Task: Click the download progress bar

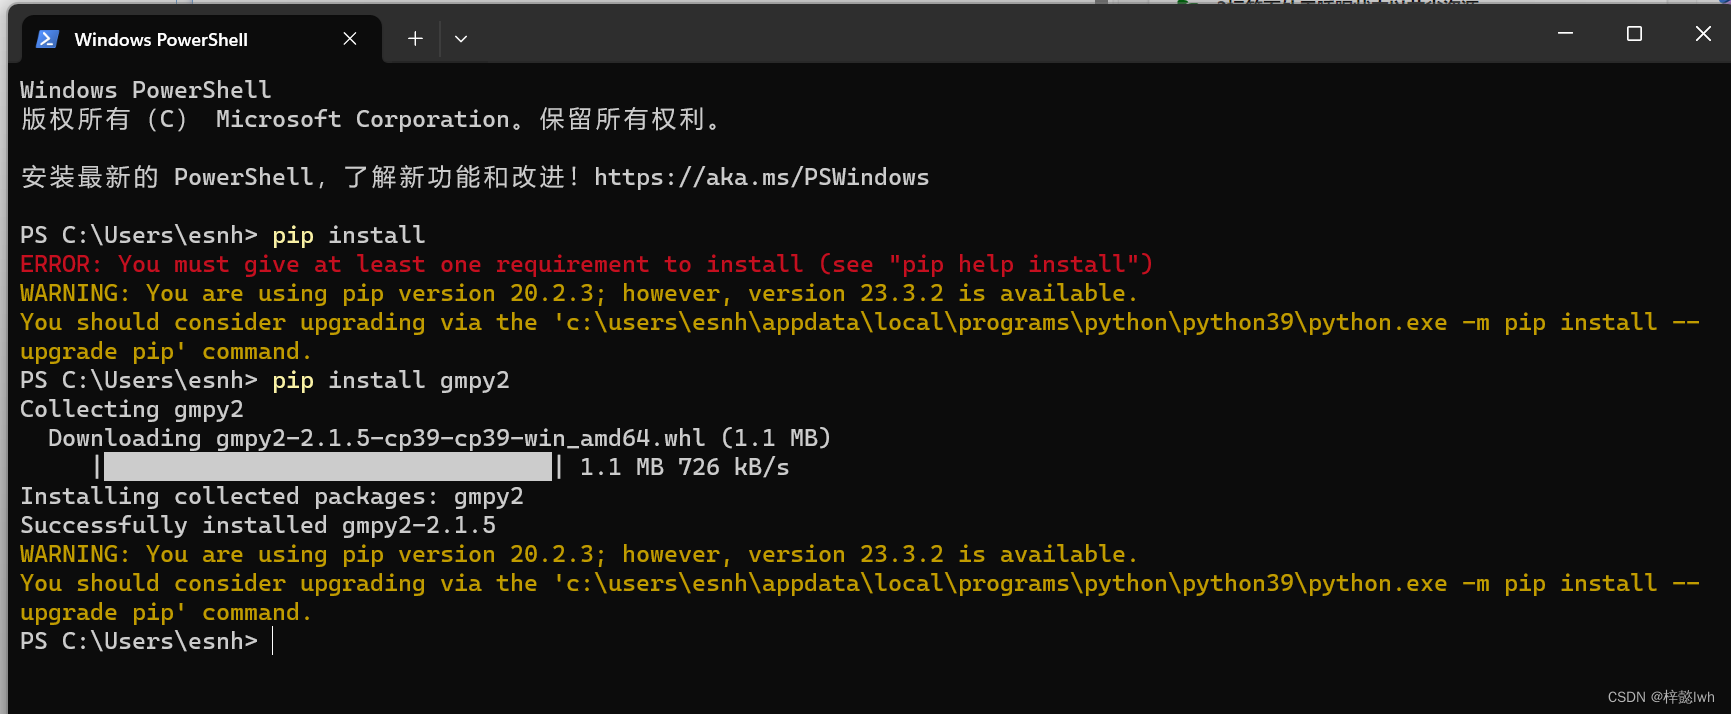Action: point(327,467)
